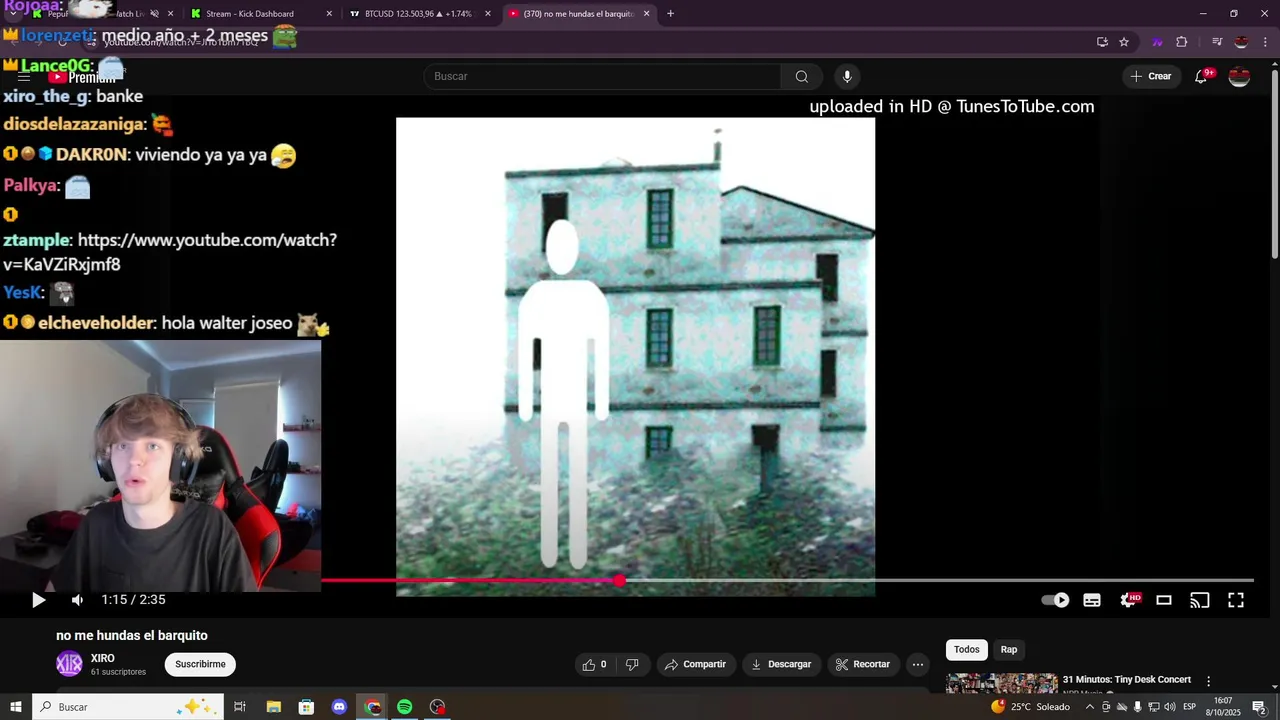Subscribe with the Suscribirme button
1280x720 pixels.
click(200, 664)
